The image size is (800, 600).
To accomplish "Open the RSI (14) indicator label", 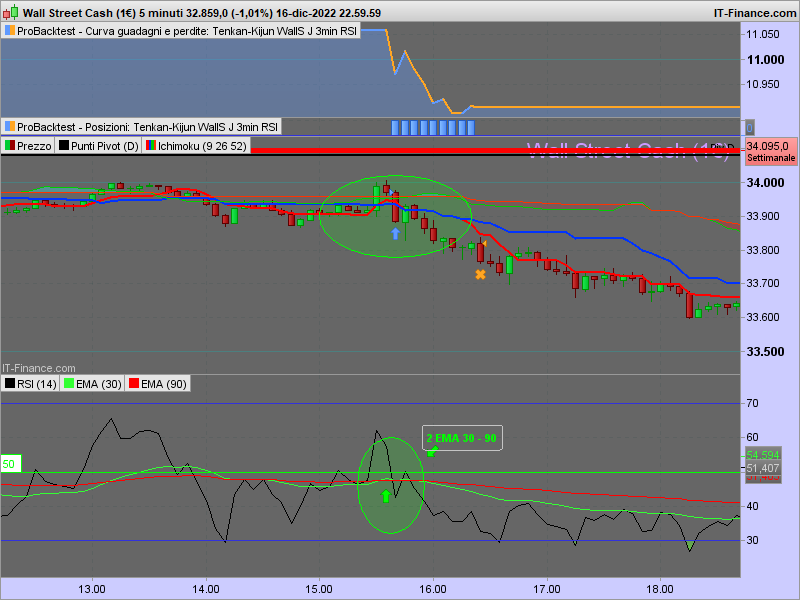I will [31, 384].
